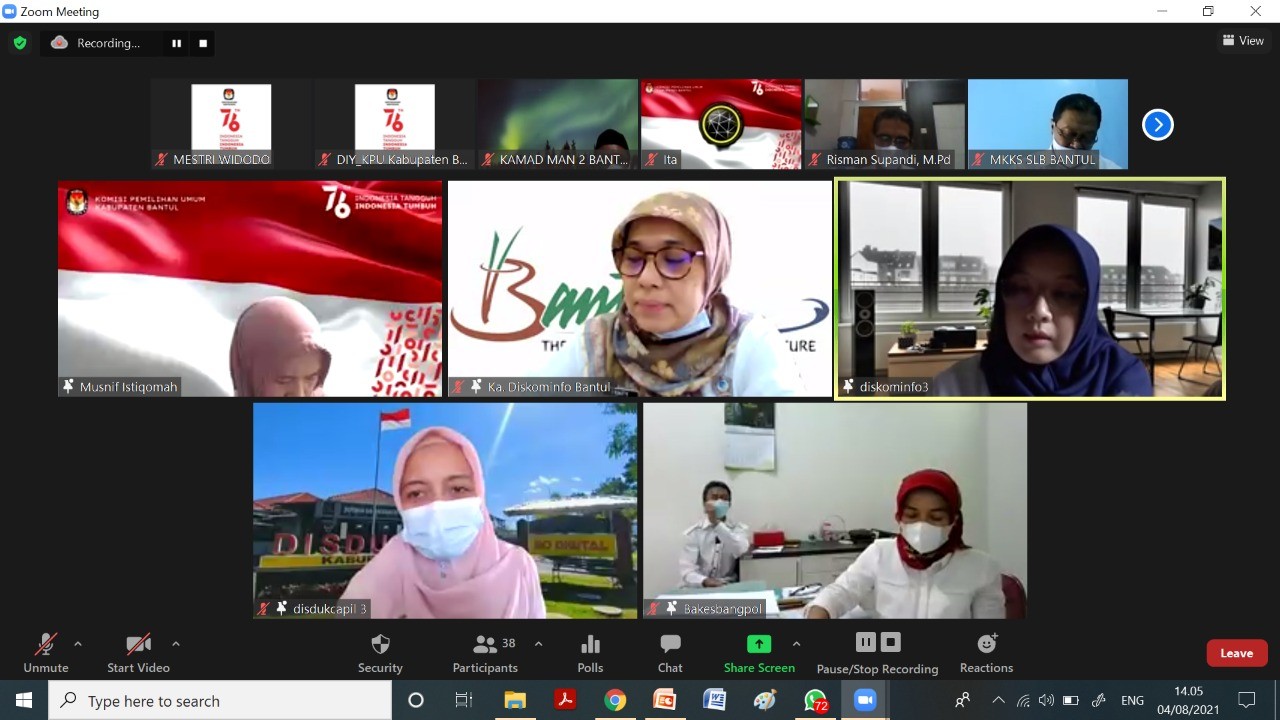
Task: Expand audio options arrow beside Unmute
Action: point(78,644)
